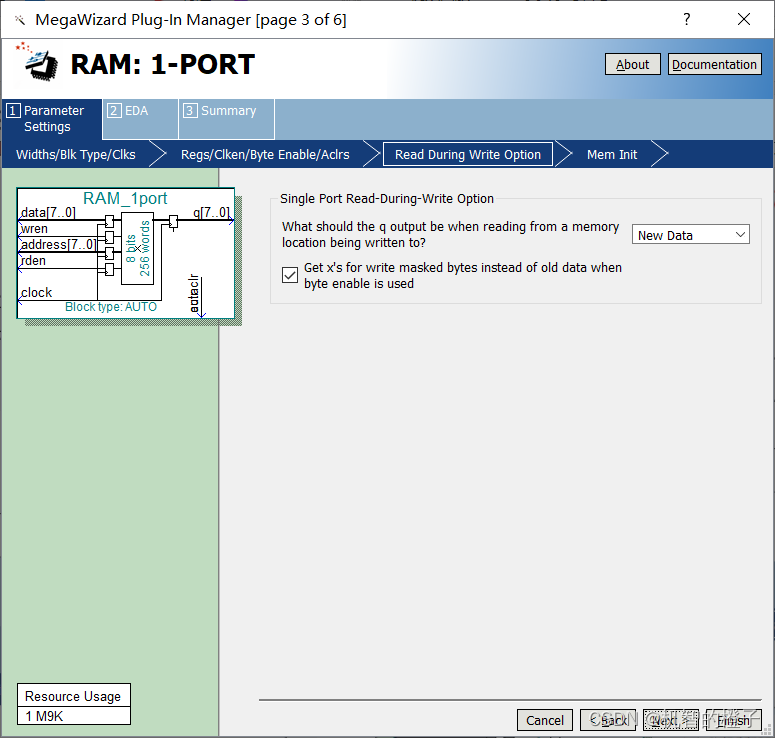Click the Next button
The width and height of the screenshot is (775, 738).
[x=671, y=720]
